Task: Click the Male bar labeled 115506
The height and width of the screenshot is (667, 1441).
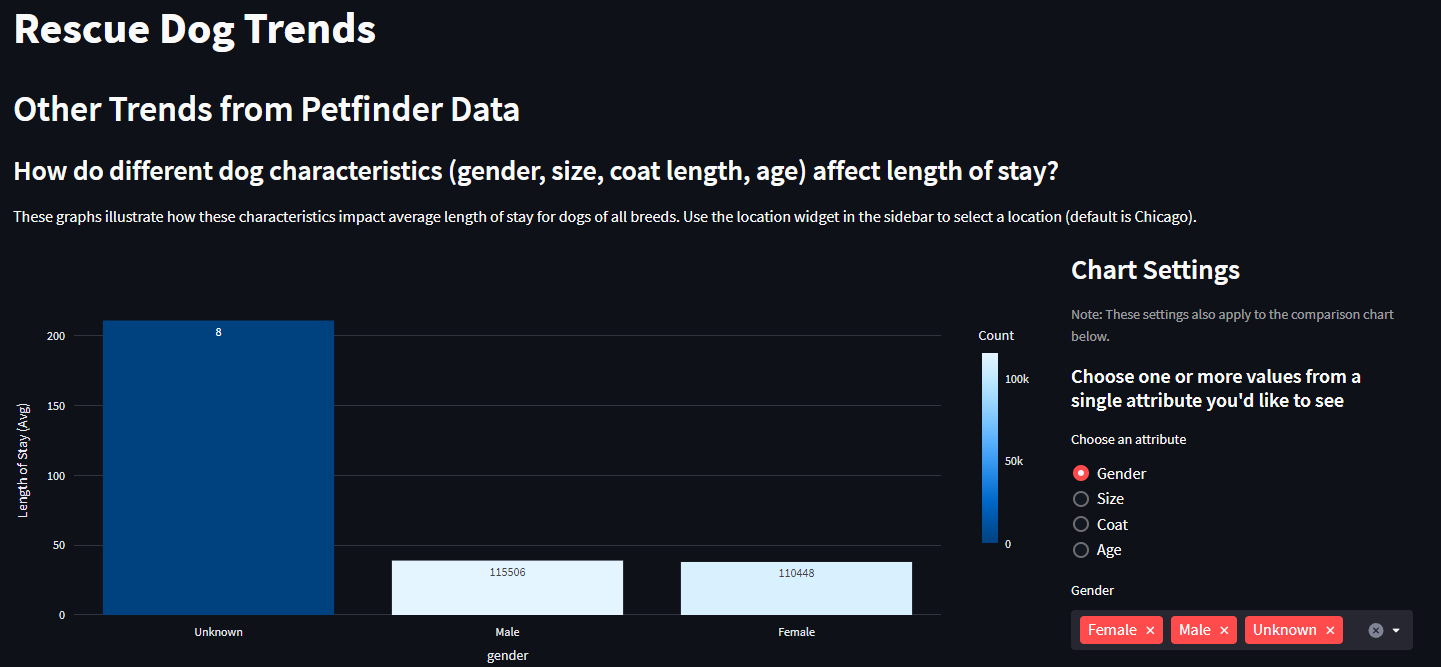Action: 507,588
